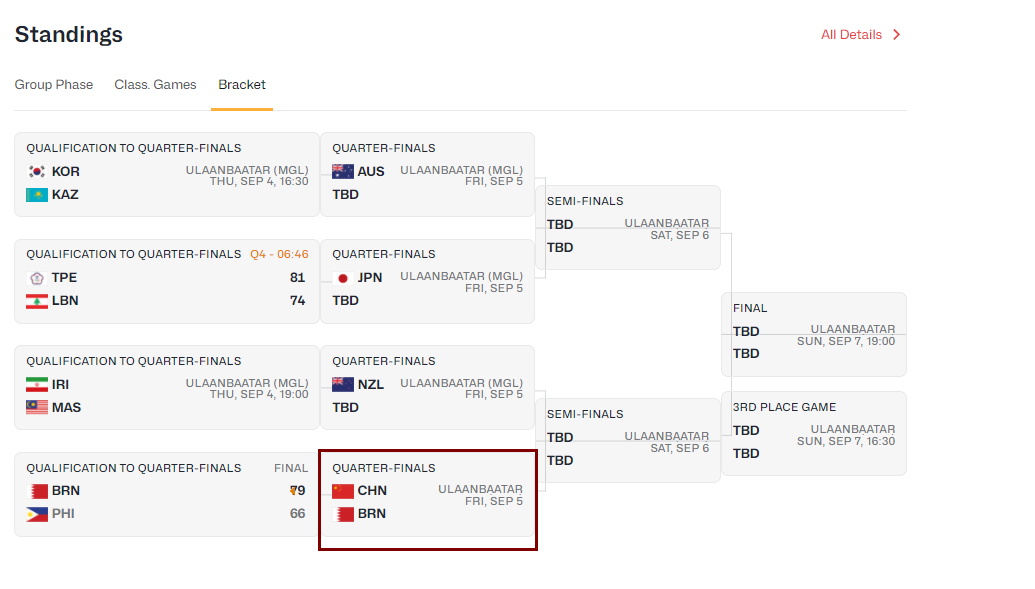The height and width of the screenshot is (589, 1035).
Task: Click the Malaysia flag next to MAS
Action: pyautogui.click(x=37, y=407)
